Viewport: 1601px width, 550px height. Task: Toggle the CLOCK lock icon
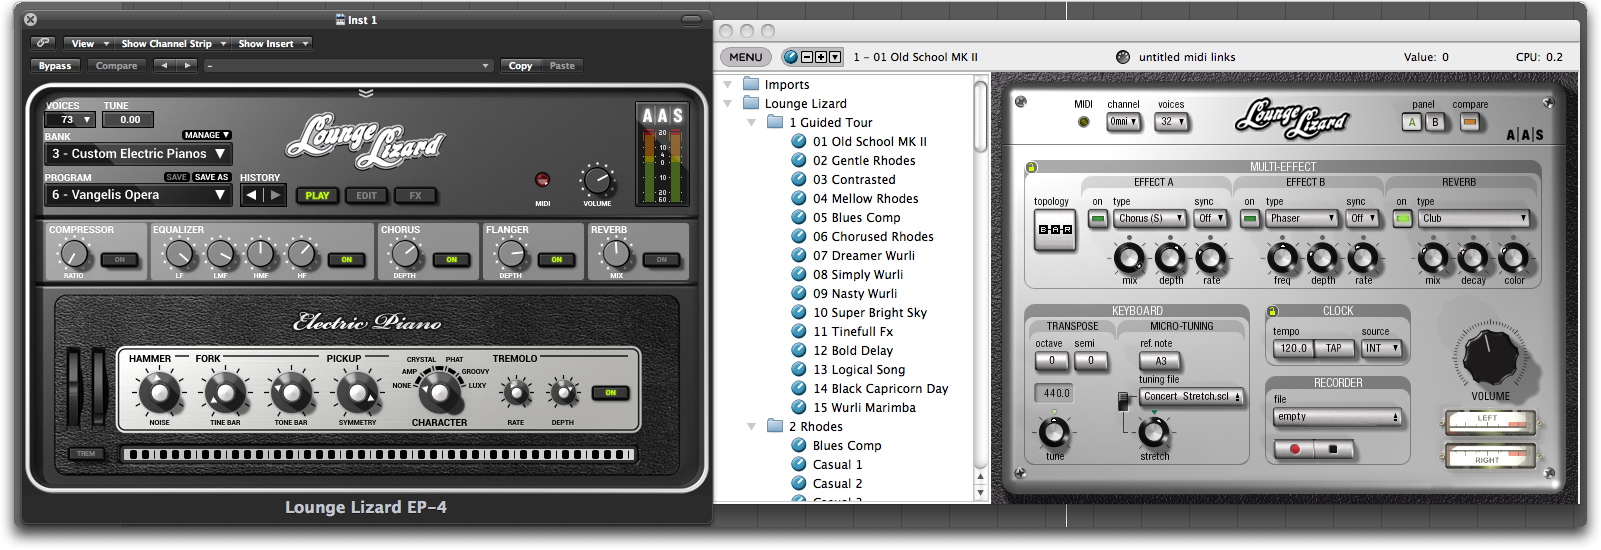[x=1273, y=311]
